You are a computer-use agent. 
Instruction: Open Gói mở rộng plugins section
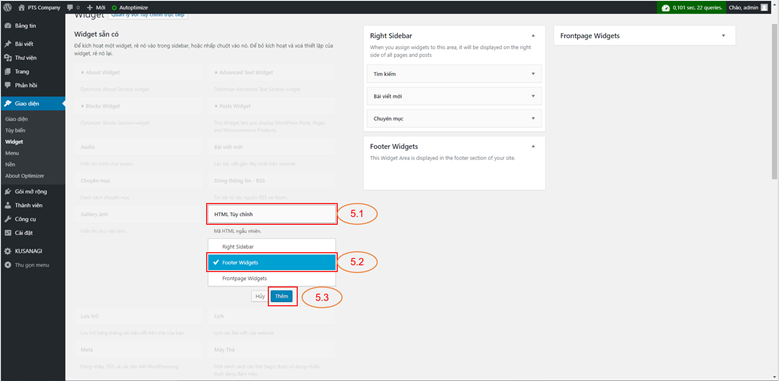[x=32, y=191]
